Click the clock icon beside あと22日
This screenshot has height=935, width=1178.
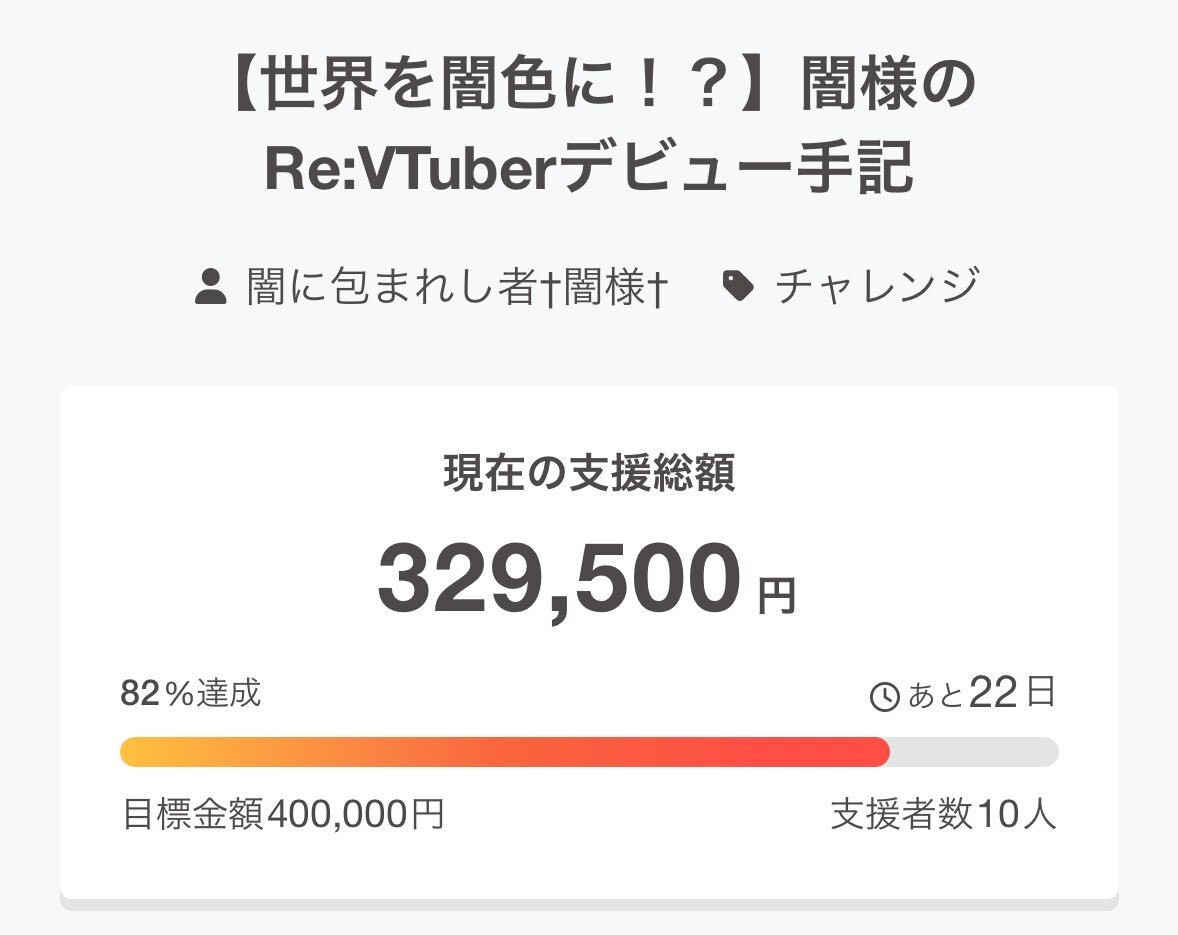[x=884, y=696]
